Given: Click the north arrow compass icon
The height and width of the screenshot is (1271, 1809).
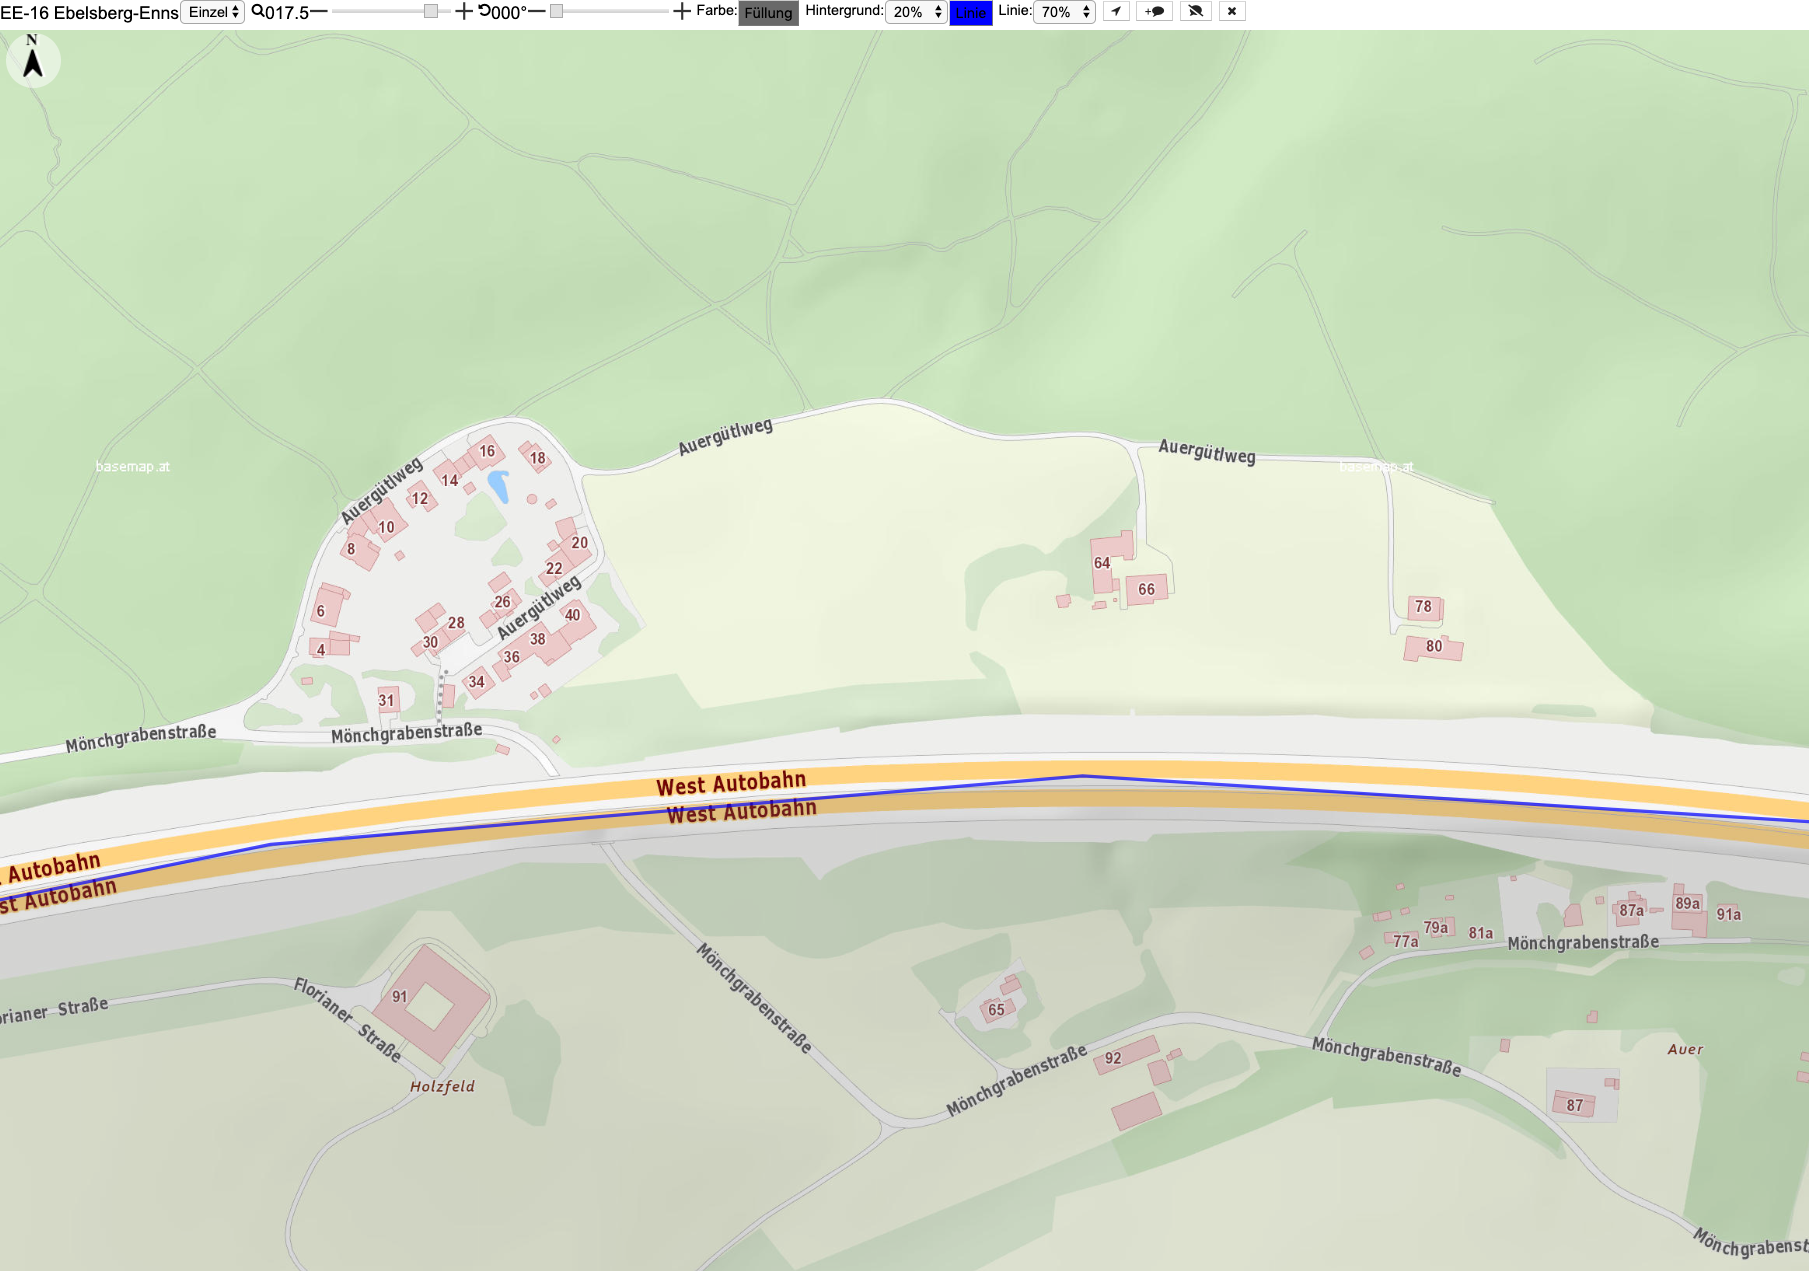Looking at the screenshot, I should 33,60.
